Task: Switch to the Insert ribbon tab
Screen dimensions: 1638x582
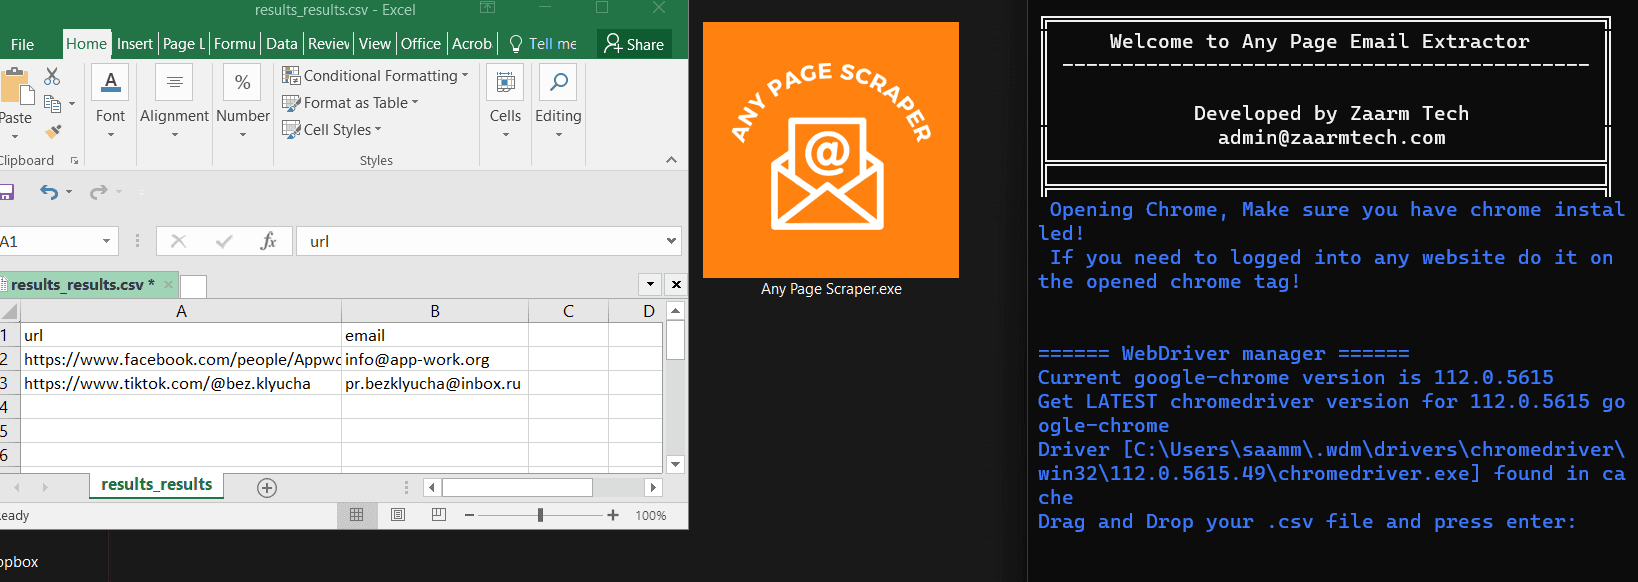Action: tap(135, 44)
